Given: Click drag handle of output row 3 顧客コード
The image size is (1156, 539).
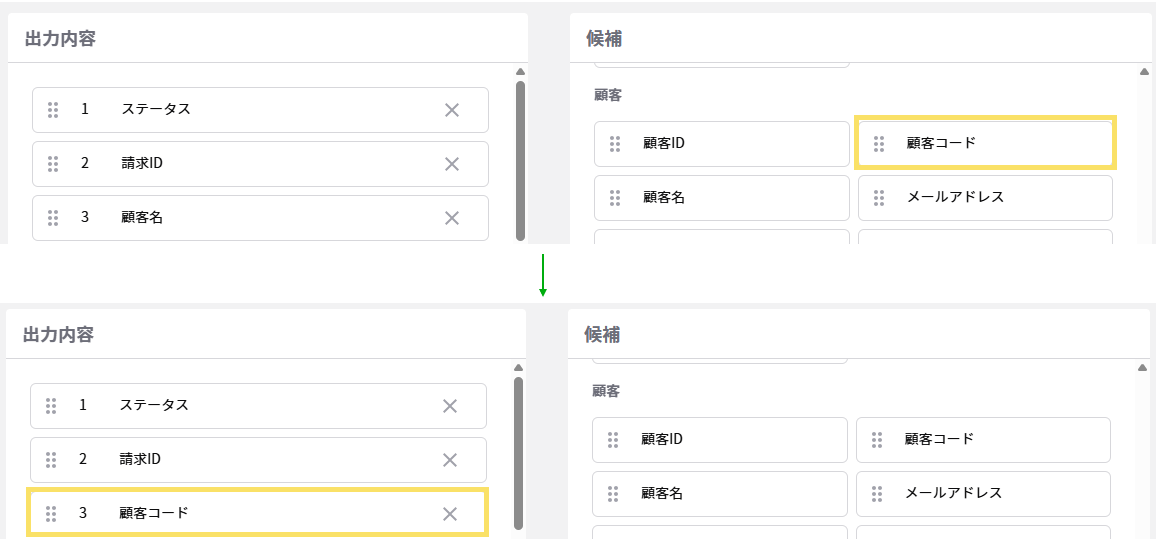Looking at the screenshot, I should coord(51,514).
